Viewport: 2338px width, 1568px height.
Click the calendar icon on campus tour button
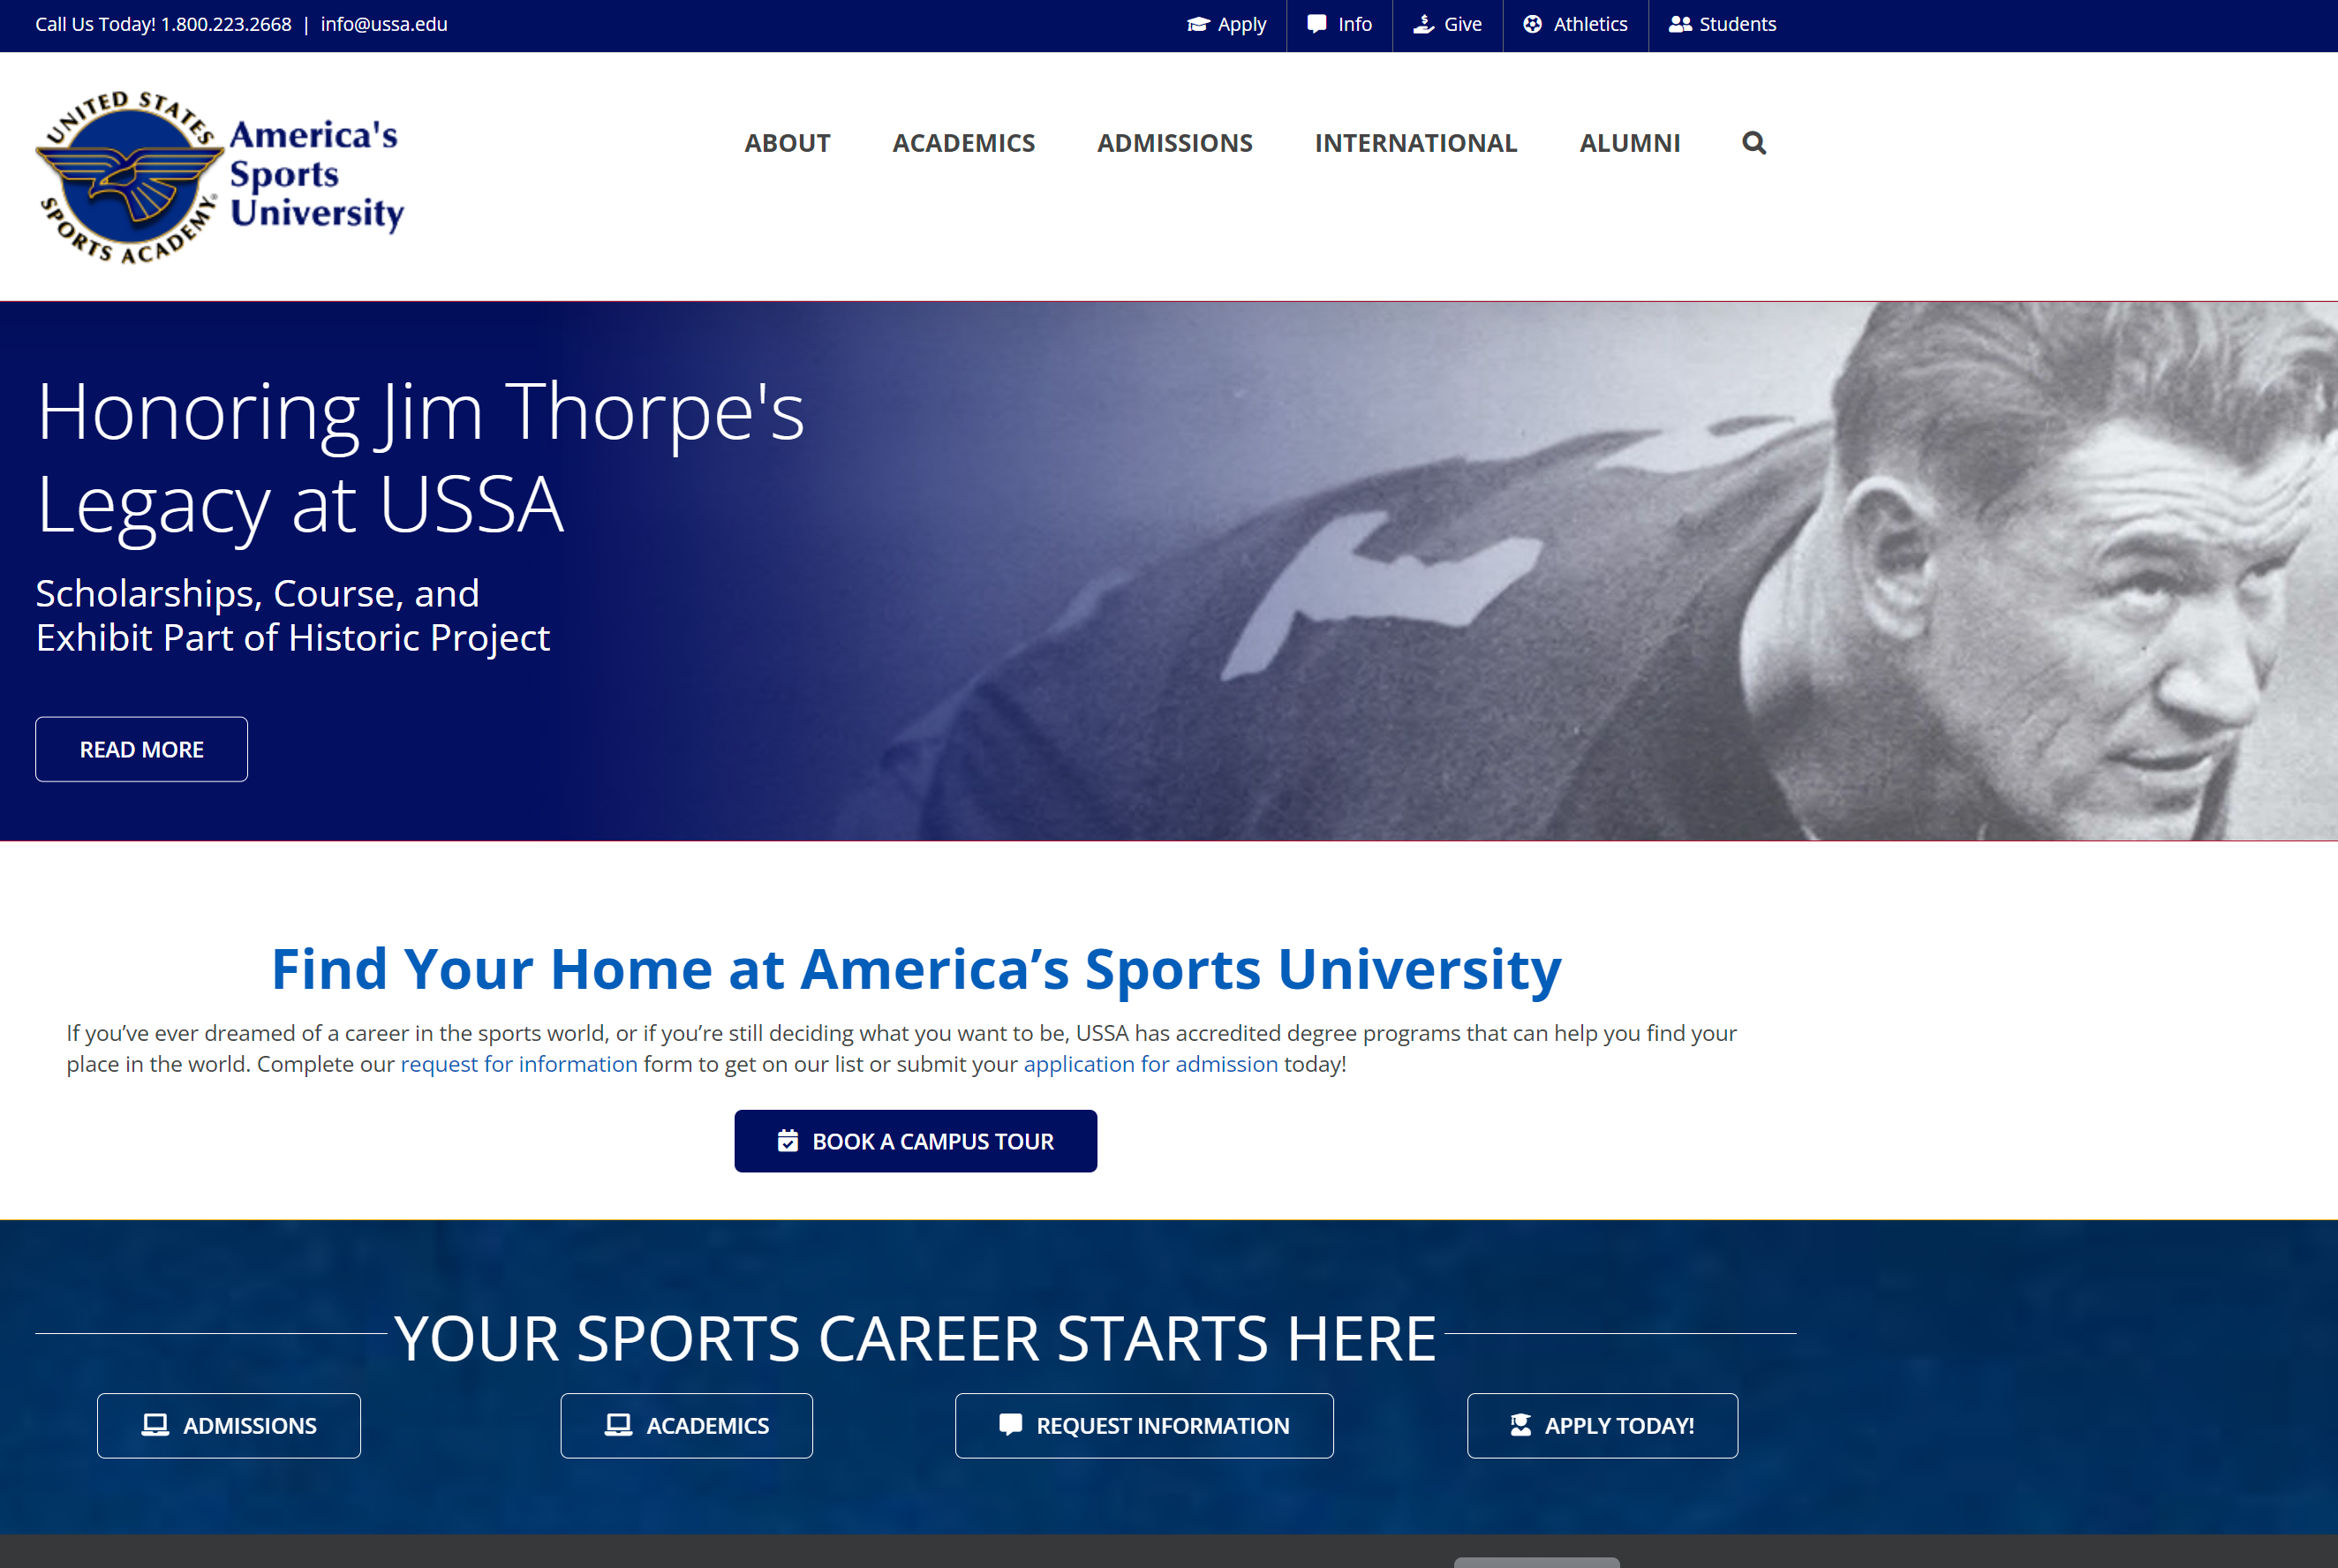788,1141
